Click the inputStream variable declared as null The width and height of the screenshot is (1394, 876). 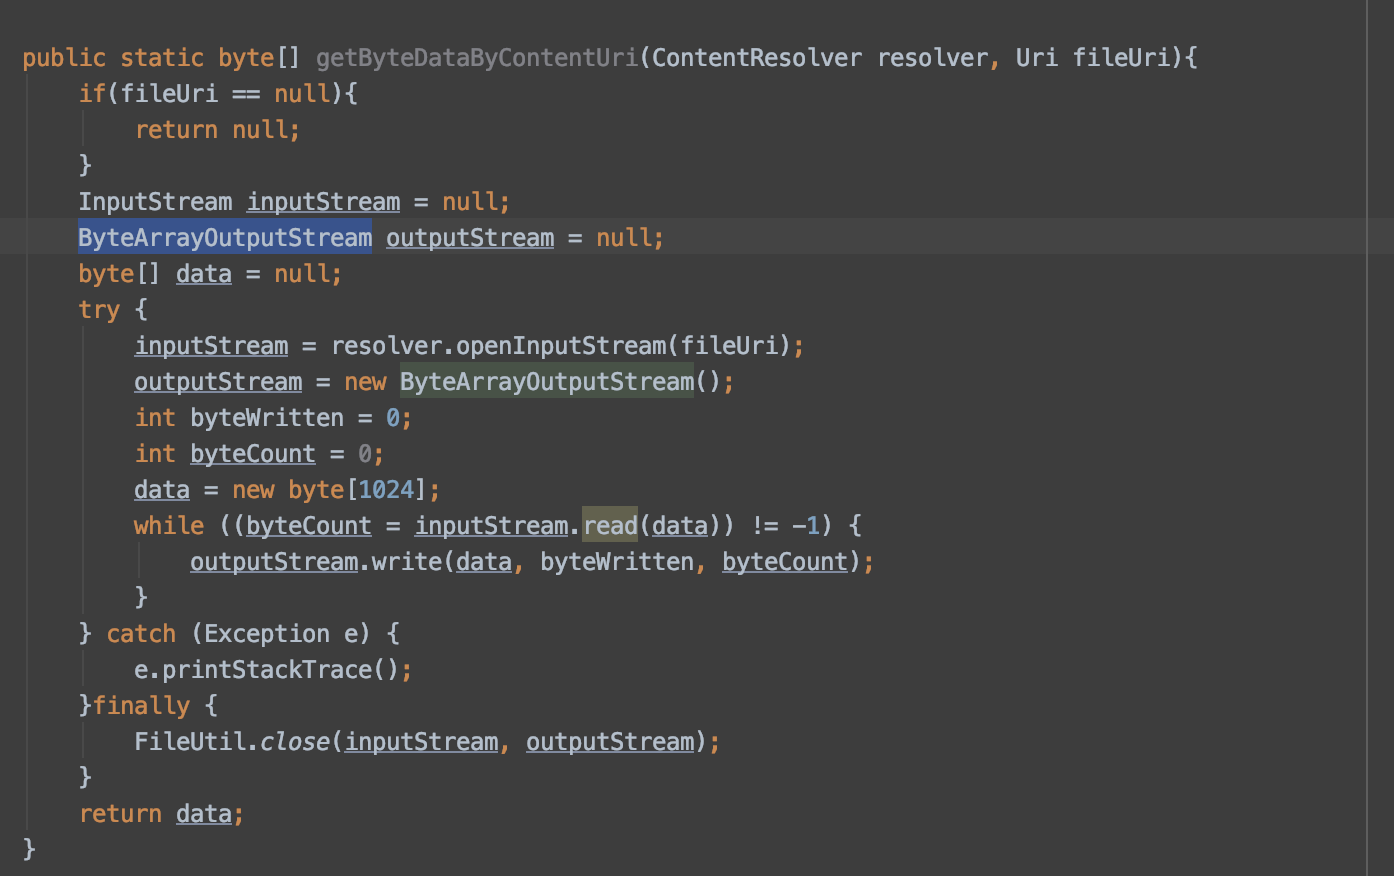pos(322,201)
